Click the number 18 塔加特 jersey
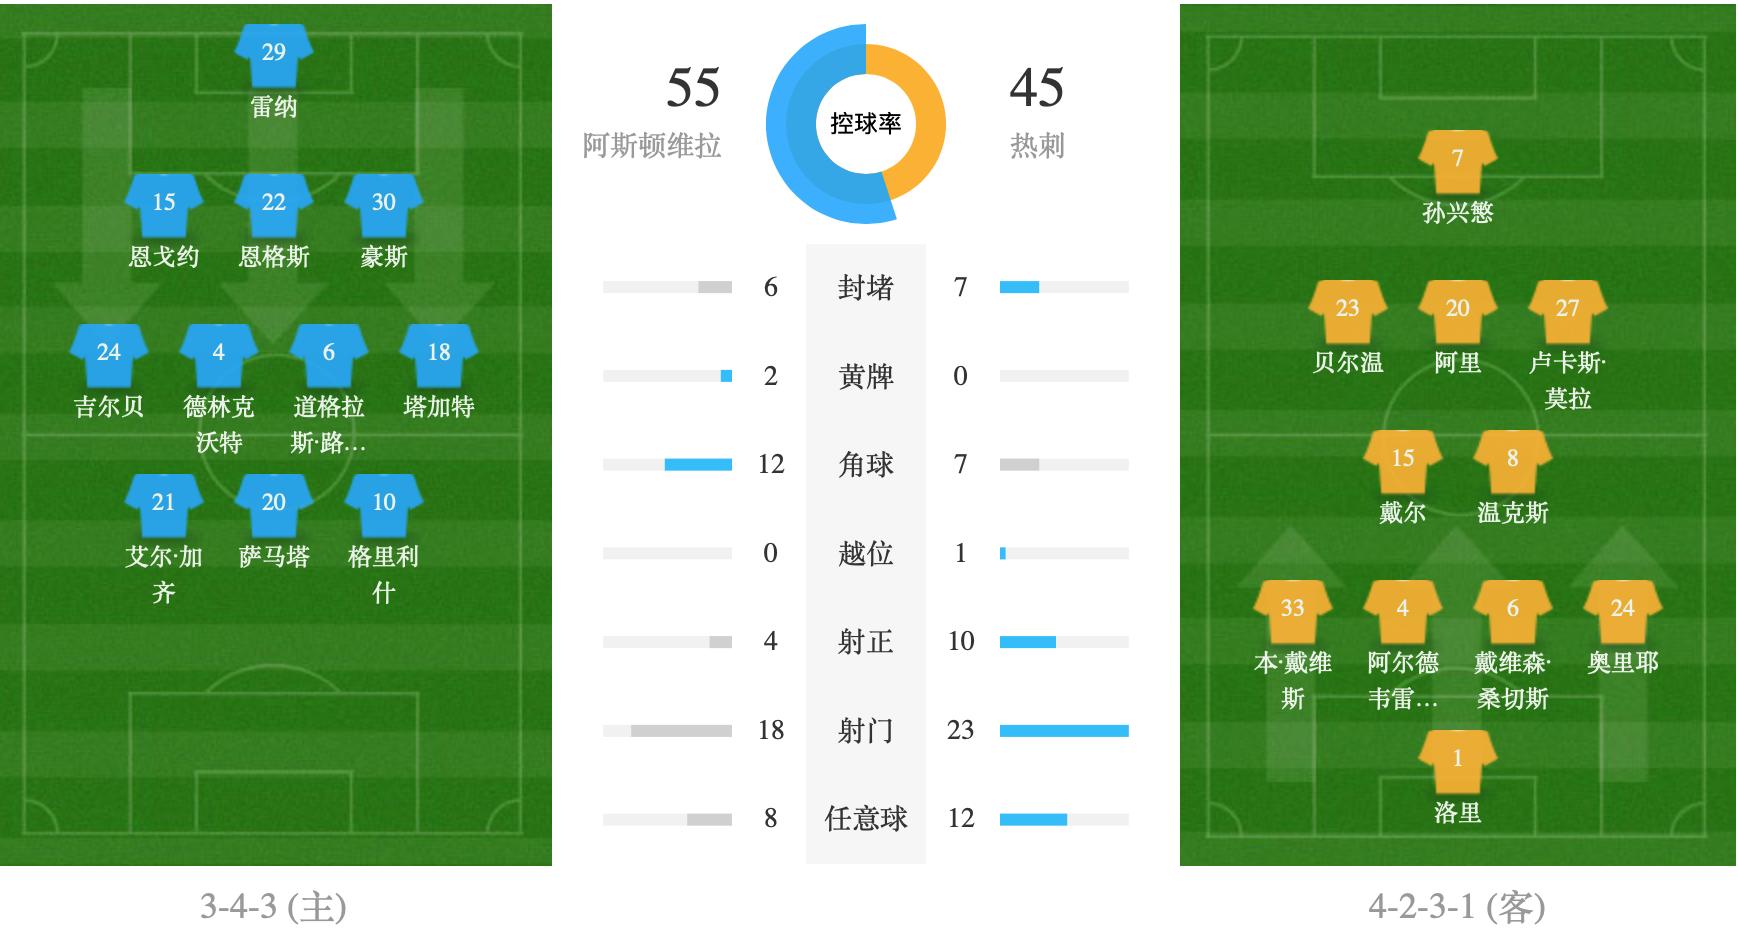1738x944 pixels. [x=438, y=354]
